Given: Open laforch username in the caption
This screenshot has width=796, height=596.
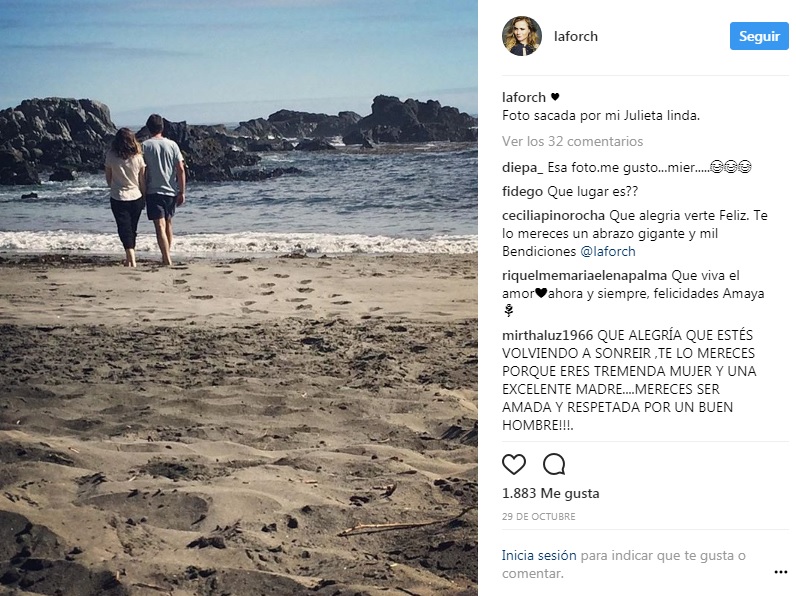Looking at the screenshot, I should click(523, 97).
